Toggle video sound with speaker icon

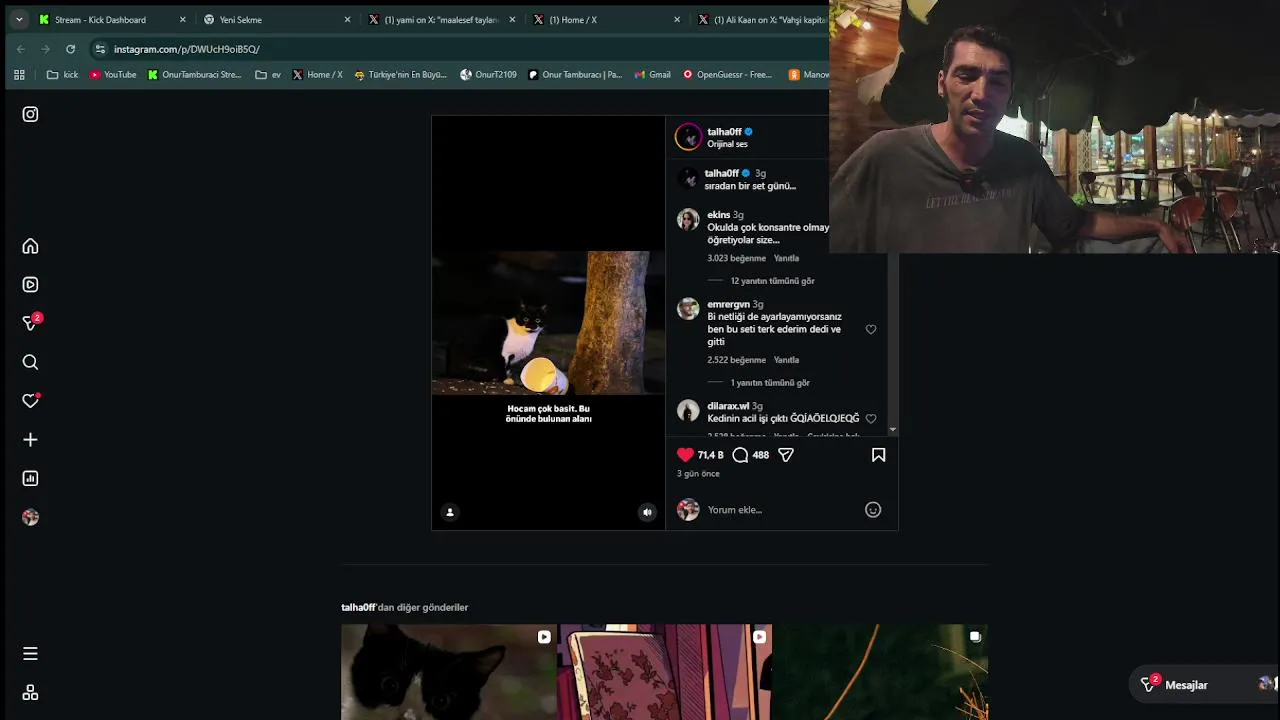click(647, 512)
